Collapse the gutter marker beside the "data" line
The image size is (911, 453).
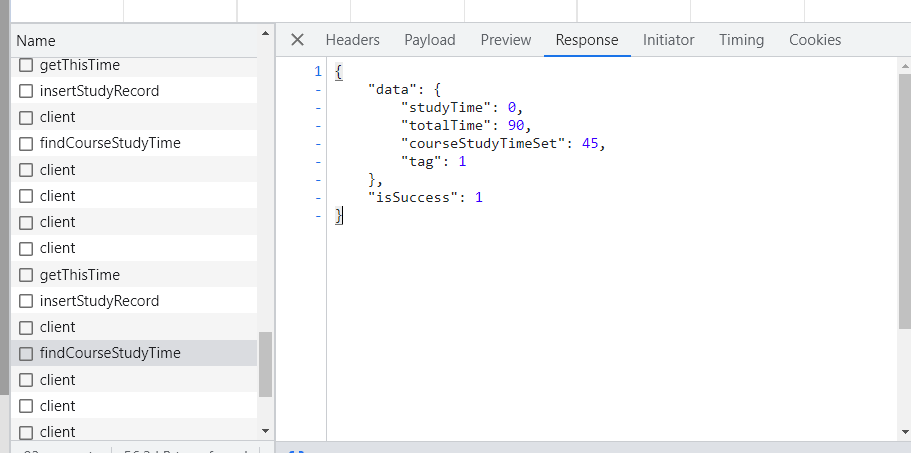click(317, 89)
